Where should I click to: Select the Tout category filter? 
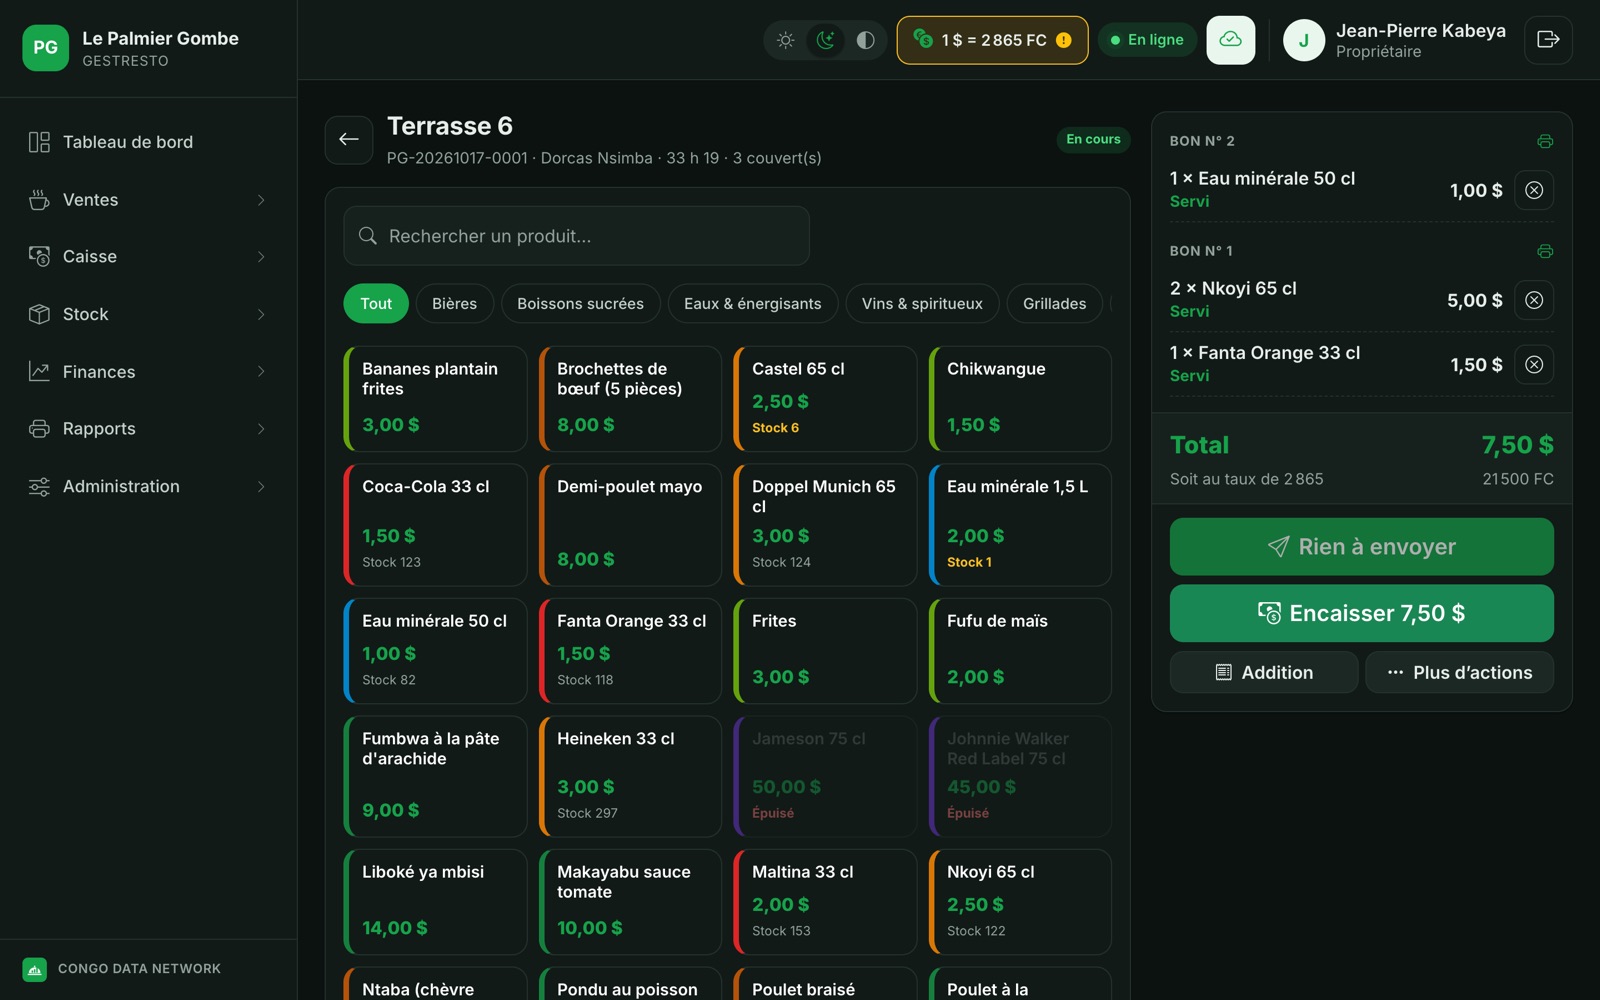(x=376, y=304)
